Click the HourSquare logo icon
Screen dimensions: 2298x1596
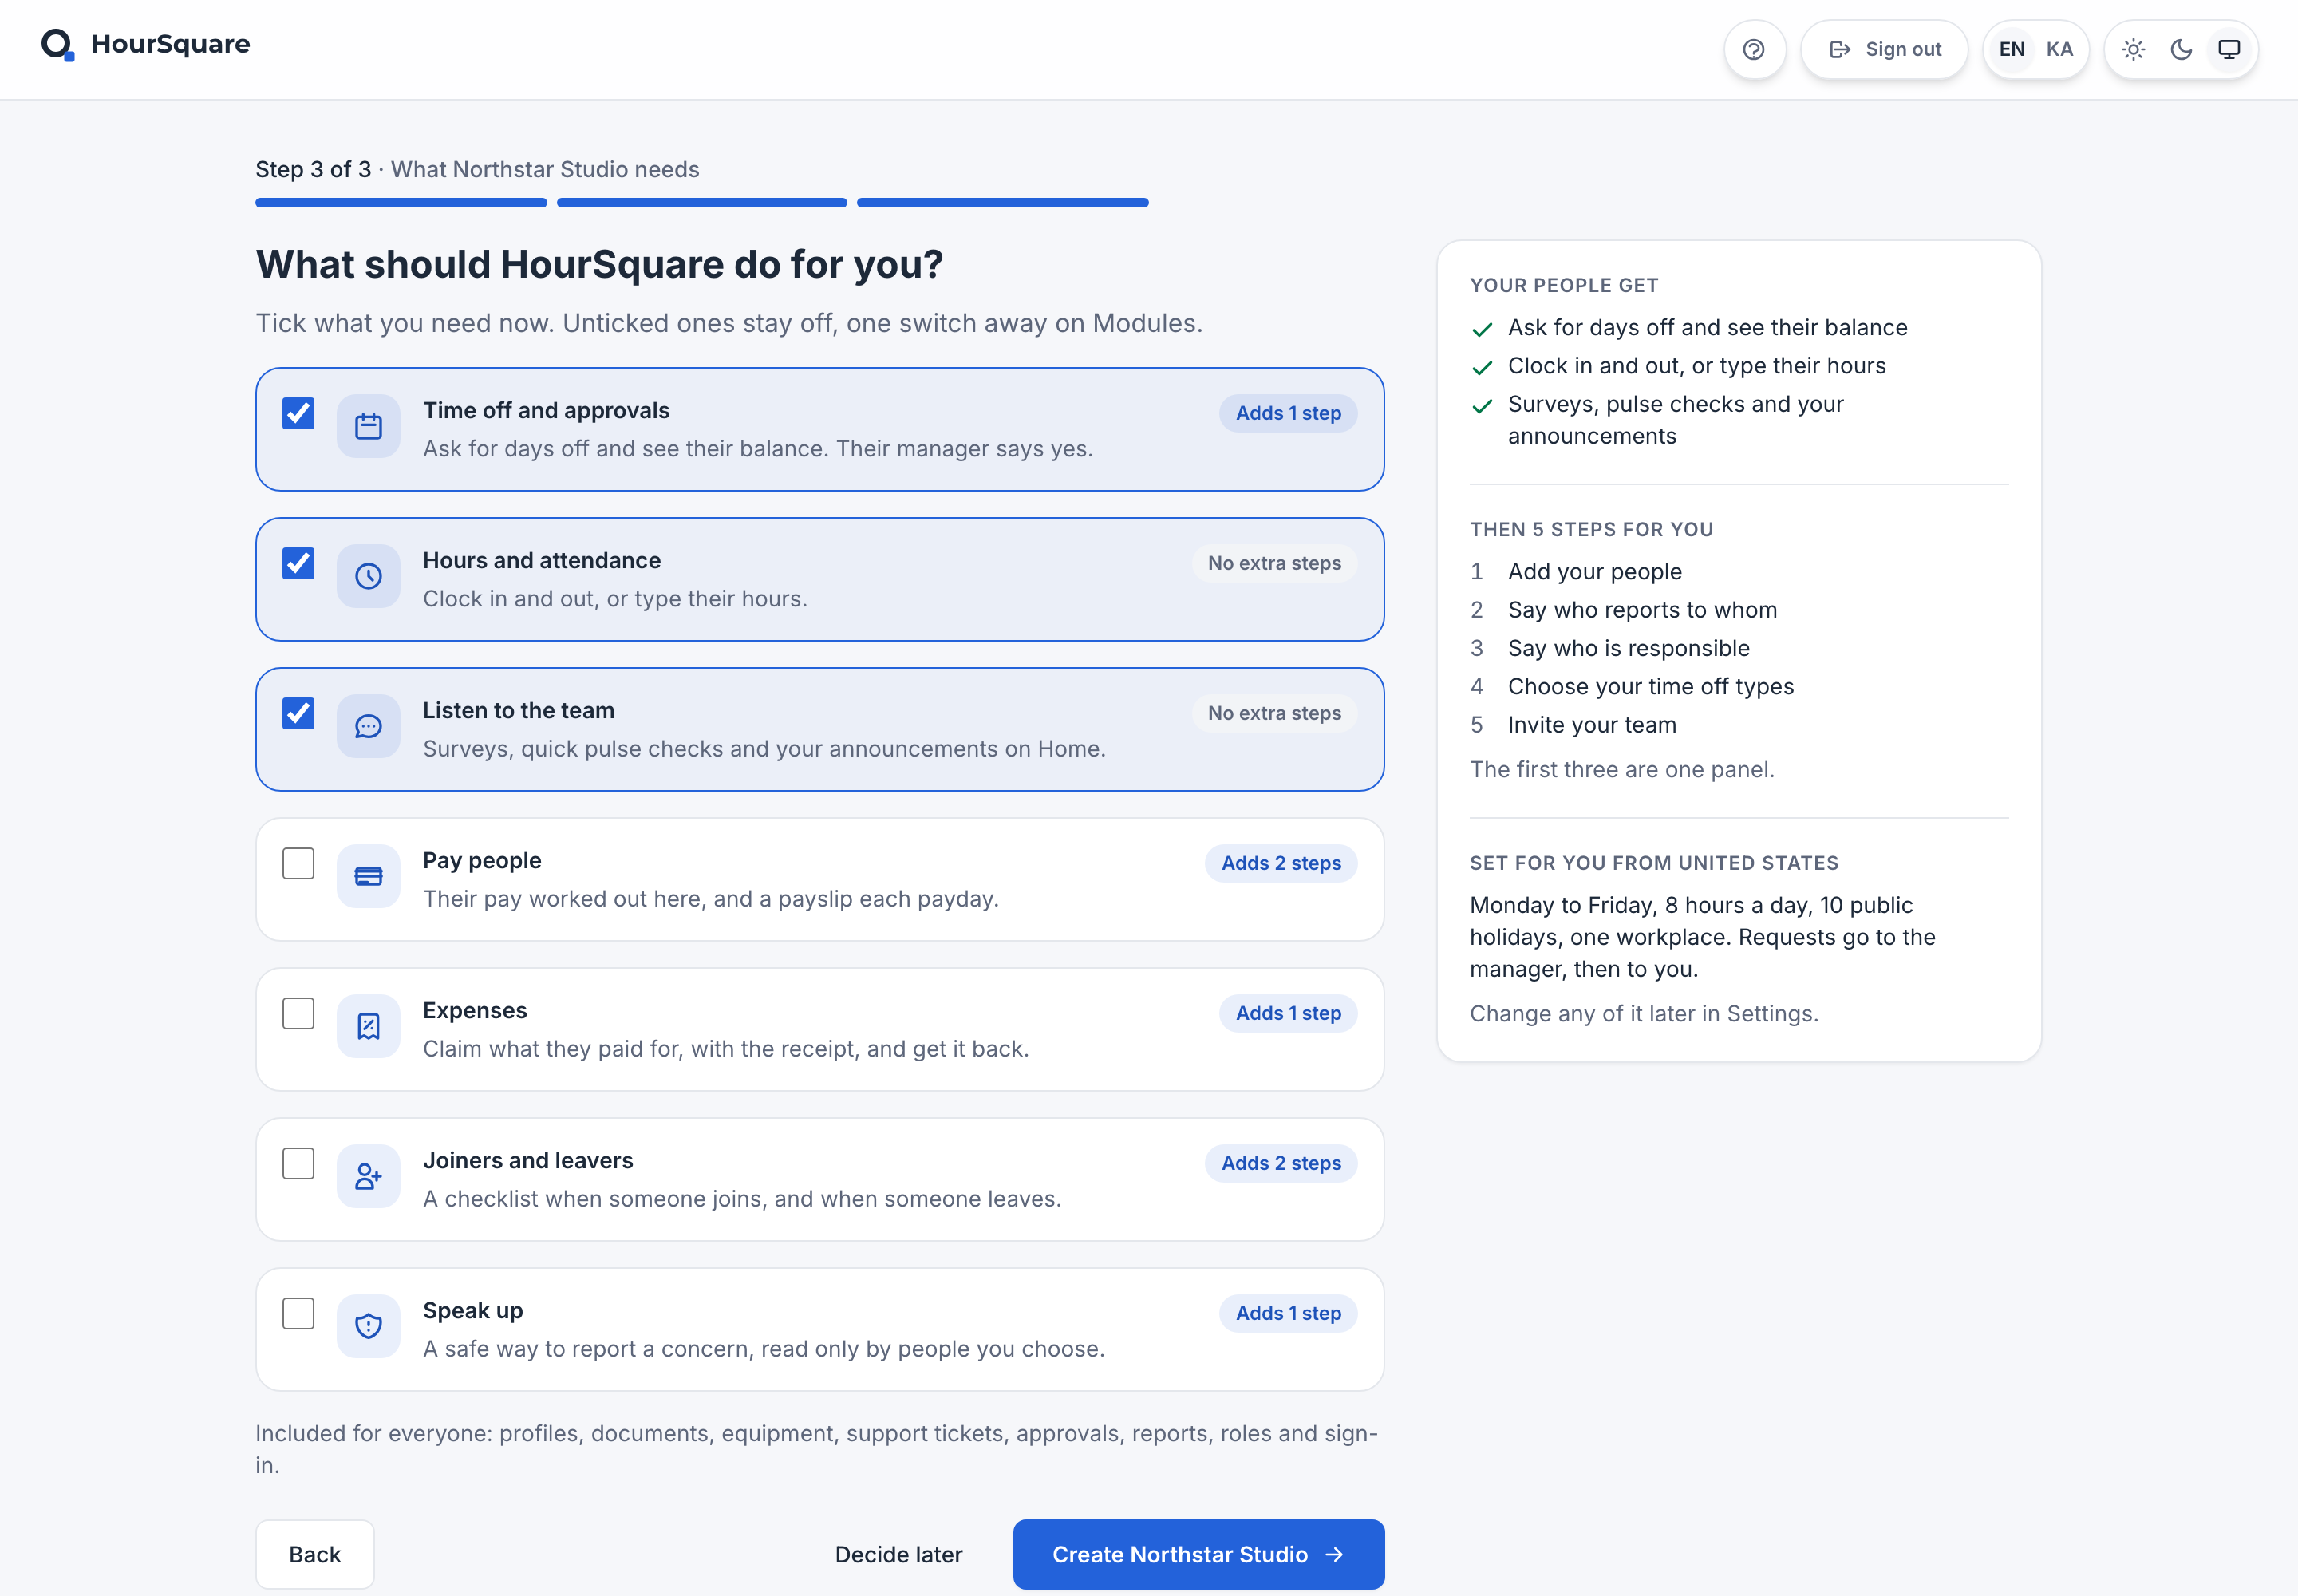pos(58,44)
